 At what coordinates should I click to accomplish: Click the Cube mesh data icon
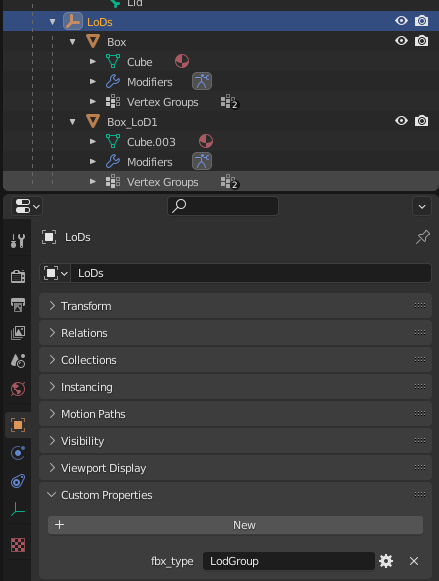[x=113, y=61]
